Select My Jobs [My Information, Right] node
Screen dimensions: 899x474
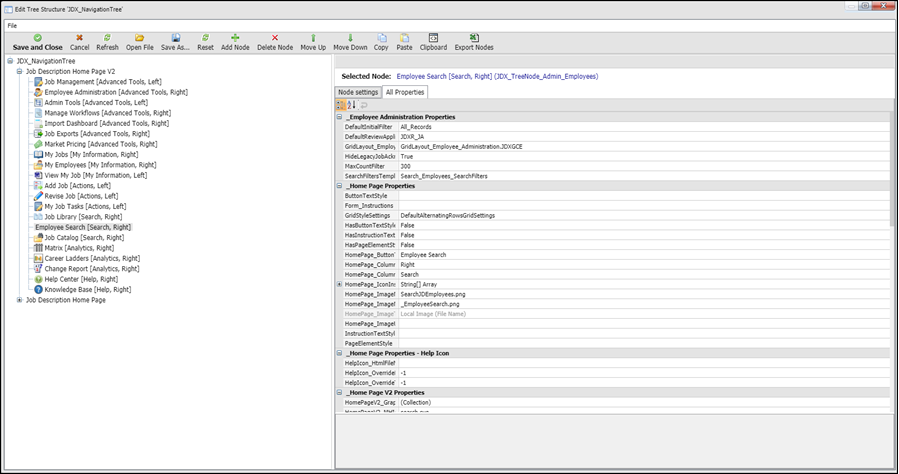(x=91, y=155)
